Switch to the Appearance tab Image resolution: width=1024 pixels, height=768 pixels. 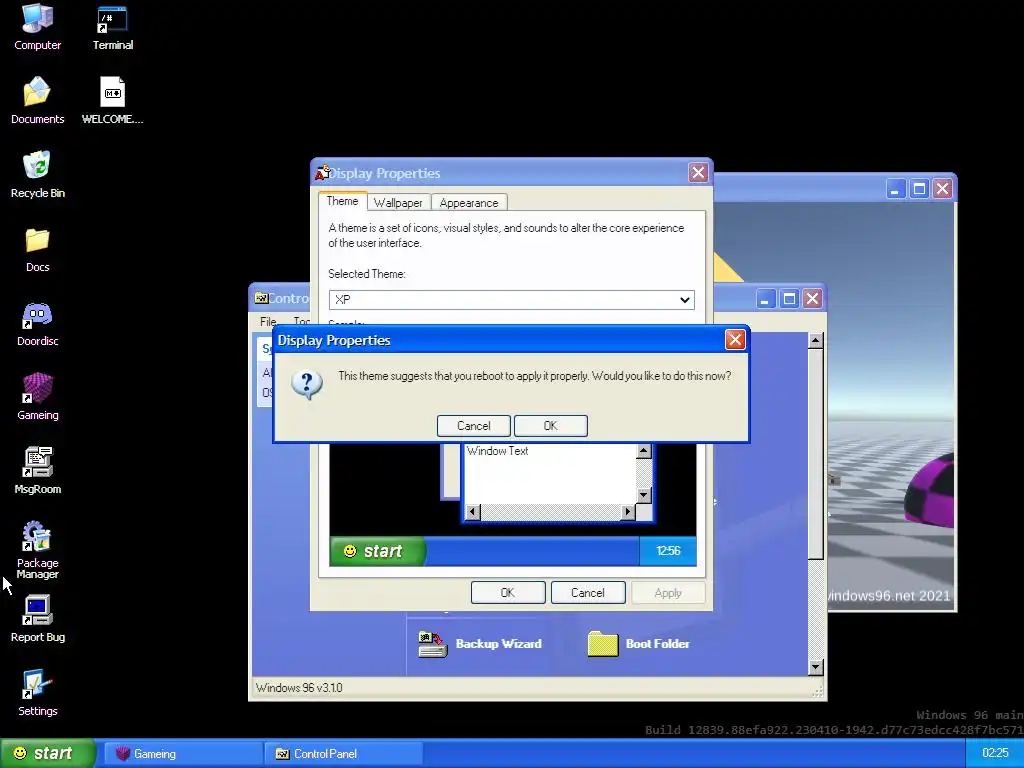(469, 202)
